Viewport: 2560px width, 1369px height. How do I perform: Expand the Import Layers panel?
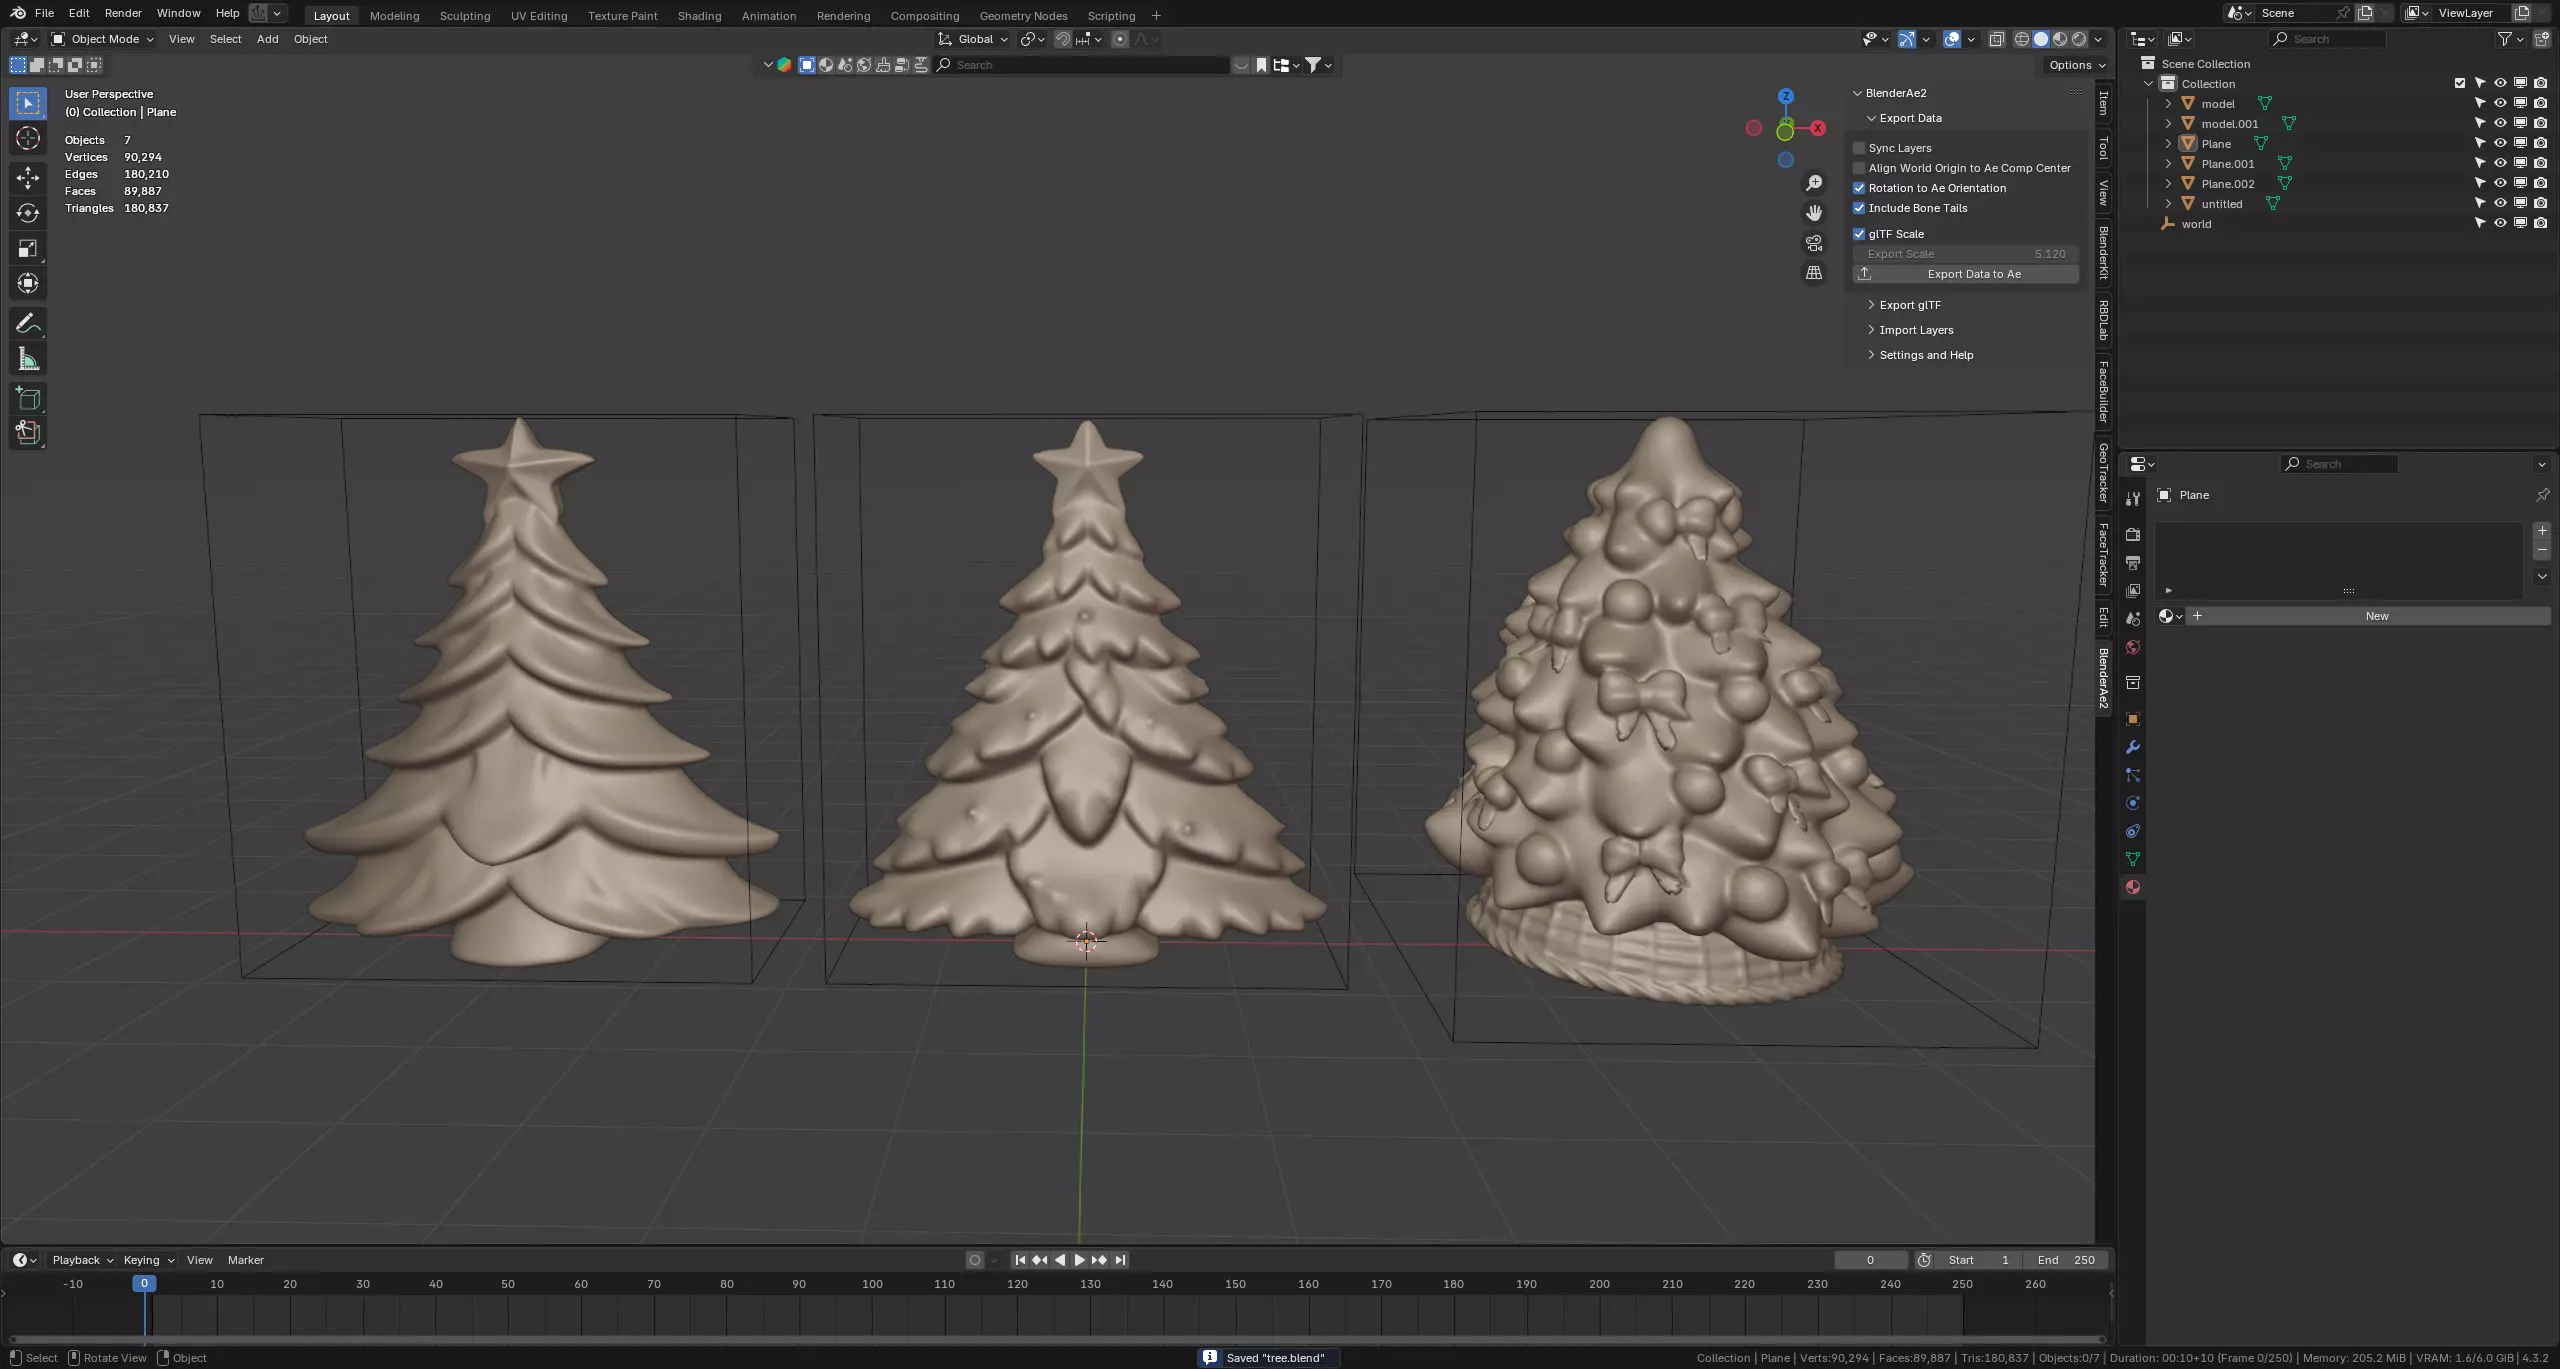[x=1915, y=330]
